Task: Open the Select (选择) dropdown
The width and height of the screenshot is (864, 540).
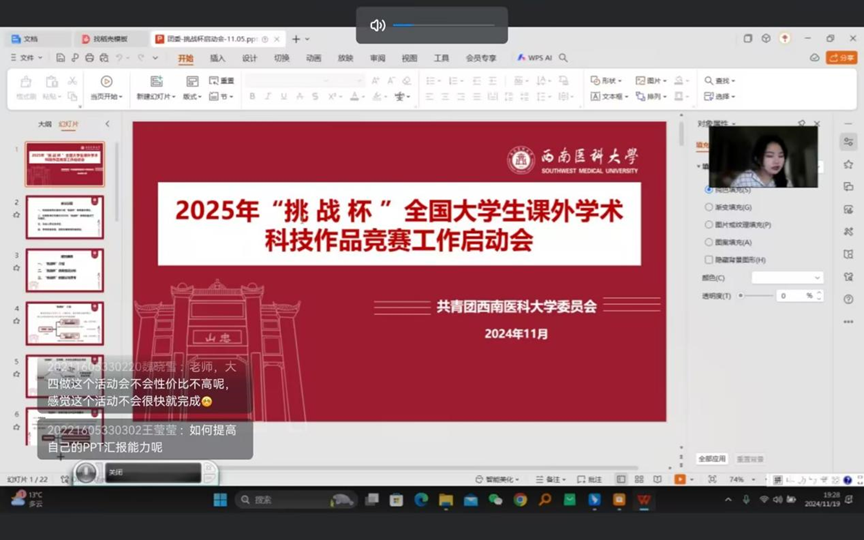Action: [720, 96]
